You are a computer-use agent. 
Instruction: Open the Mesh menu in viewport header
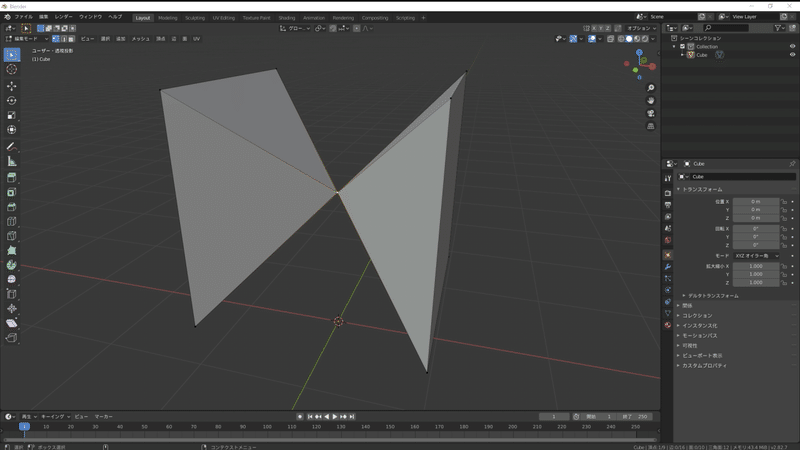(x=140, y=39)
